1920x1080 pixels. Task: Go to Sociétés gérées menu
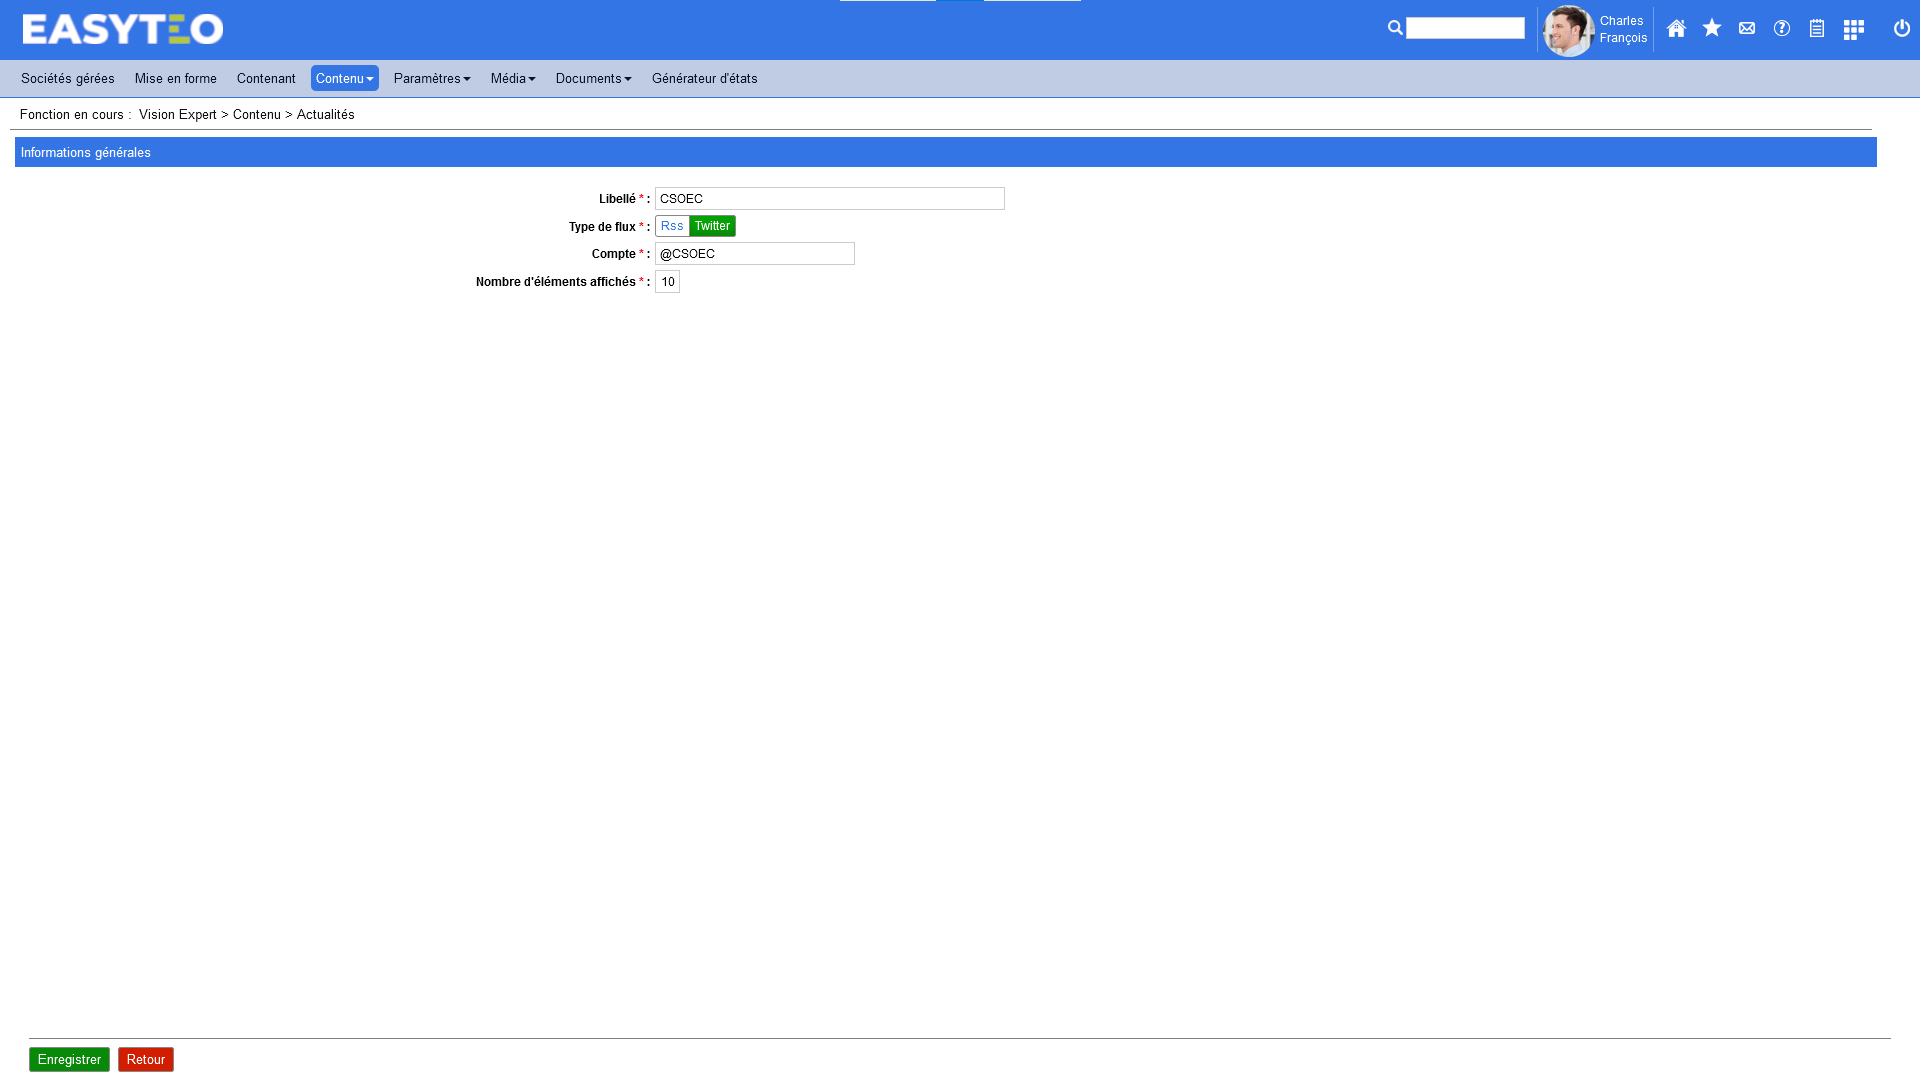click(x=68, y=79)
